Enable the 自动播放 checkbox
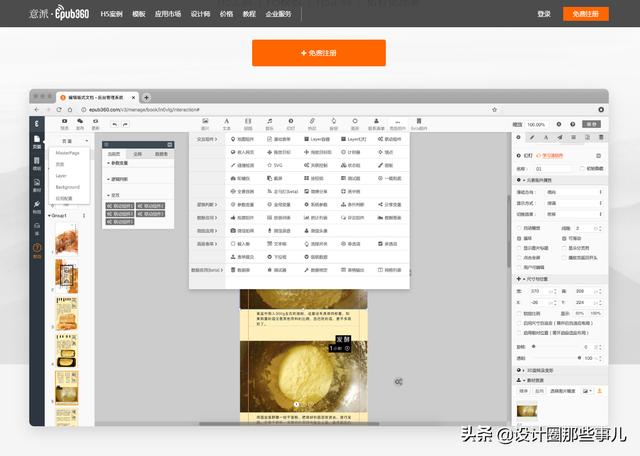This screenshot has width=640, height=456. coord(520,228)
